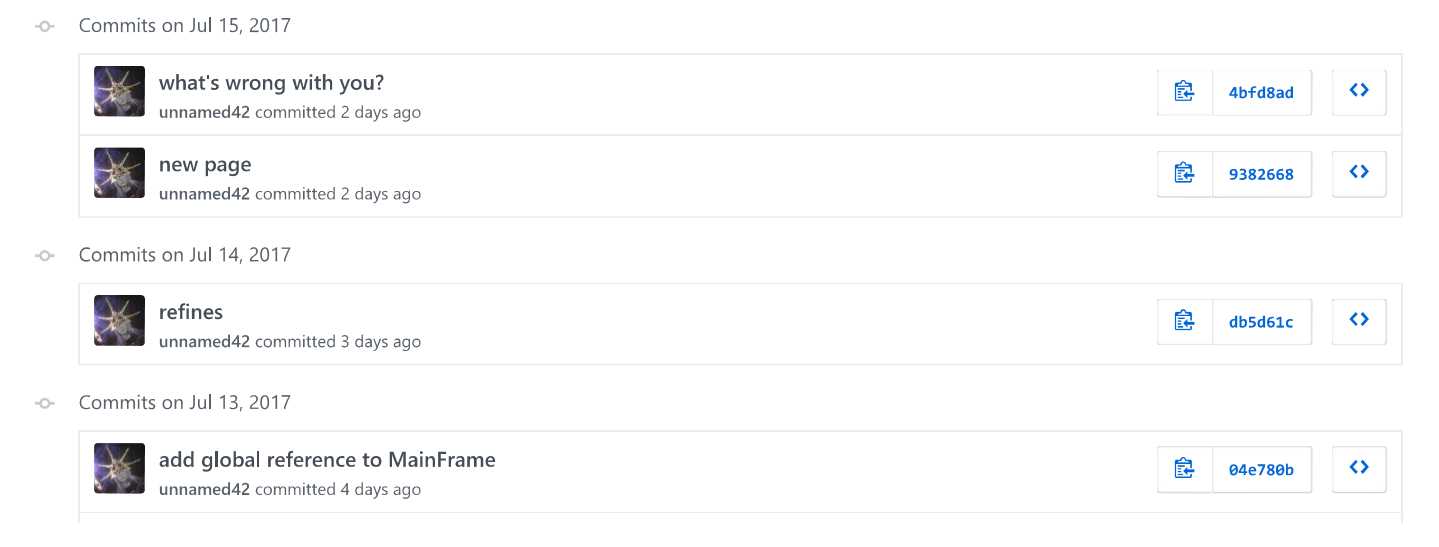Open commit hash db5d61c

[x=1261, y=322]
